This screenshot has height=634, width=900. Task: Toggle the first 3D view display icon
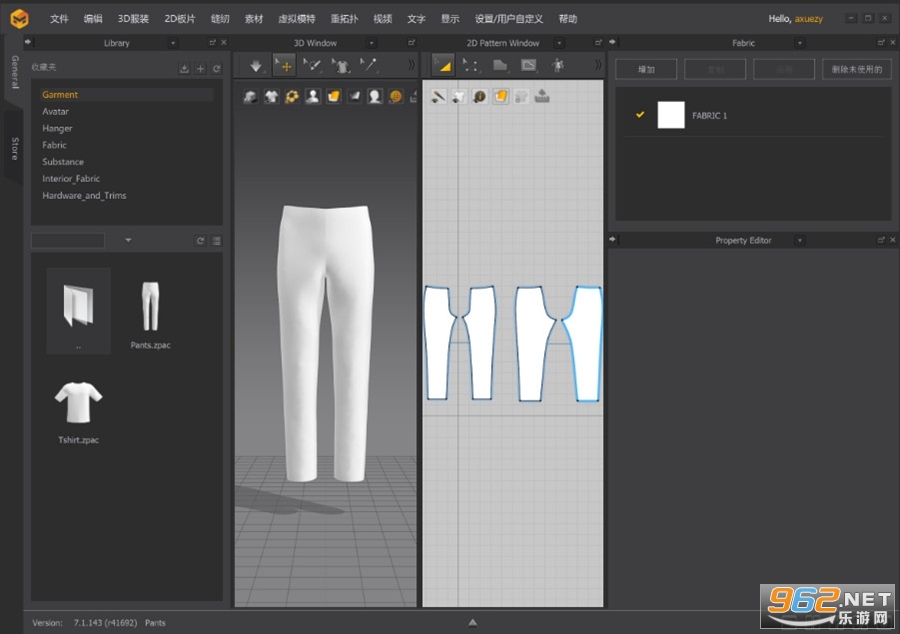(x=250, y=96)
